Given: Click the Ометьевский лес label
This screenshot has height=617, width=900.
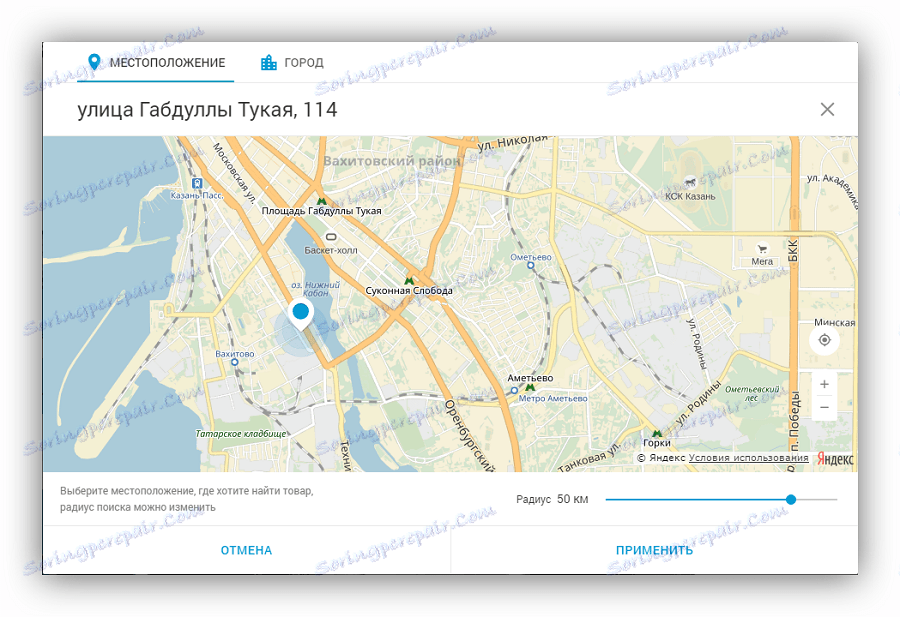Looking at the screenshot, I should pyautogui.click(x=752, y=393).
